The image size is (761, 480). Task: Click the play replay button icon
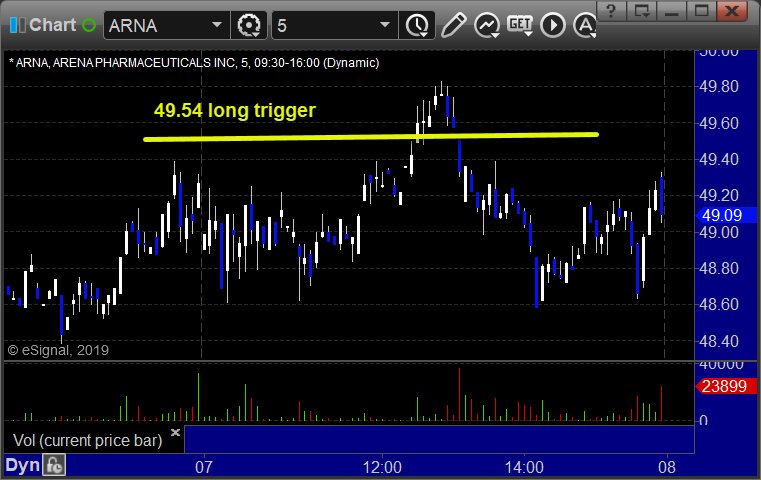coord(553,25)
